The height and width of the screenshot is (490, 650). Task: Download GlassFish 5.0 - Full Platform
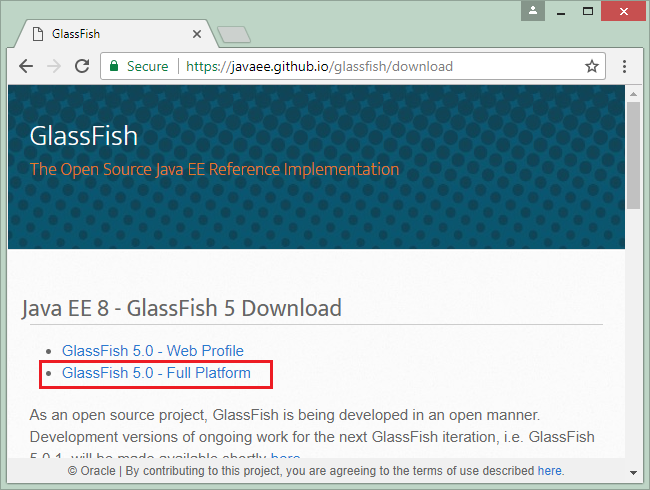point(156,373)
